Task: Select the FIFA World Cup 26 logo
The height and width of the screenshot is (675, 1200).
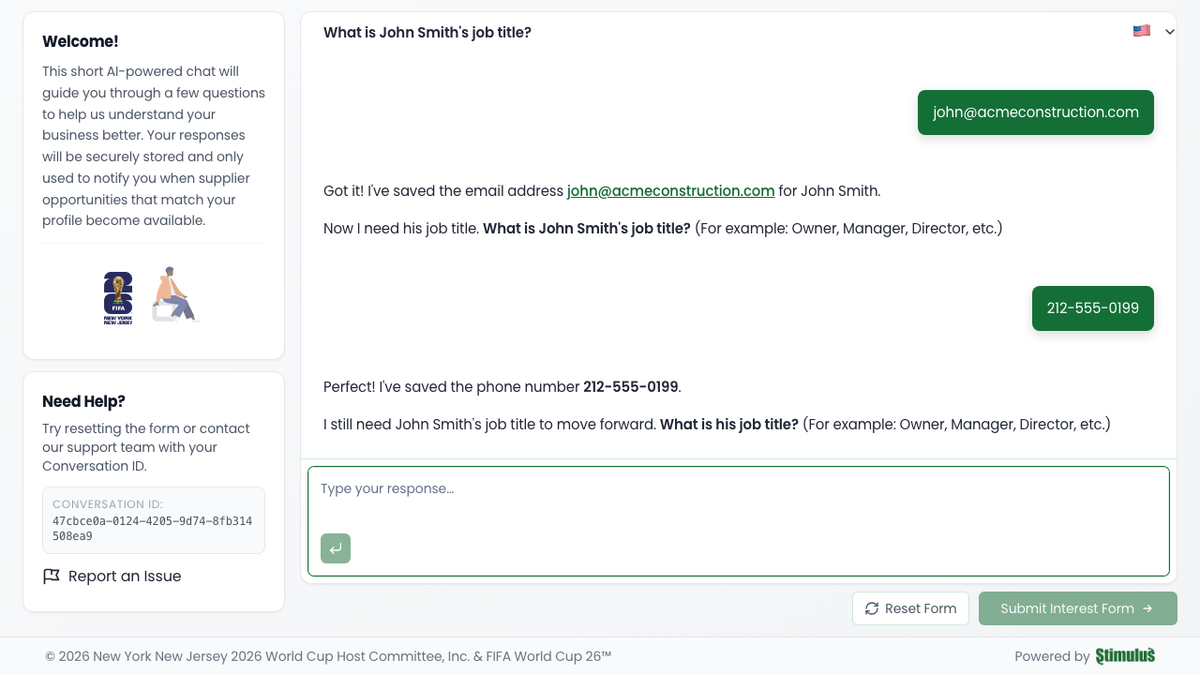Action: (x=117, y=295)
